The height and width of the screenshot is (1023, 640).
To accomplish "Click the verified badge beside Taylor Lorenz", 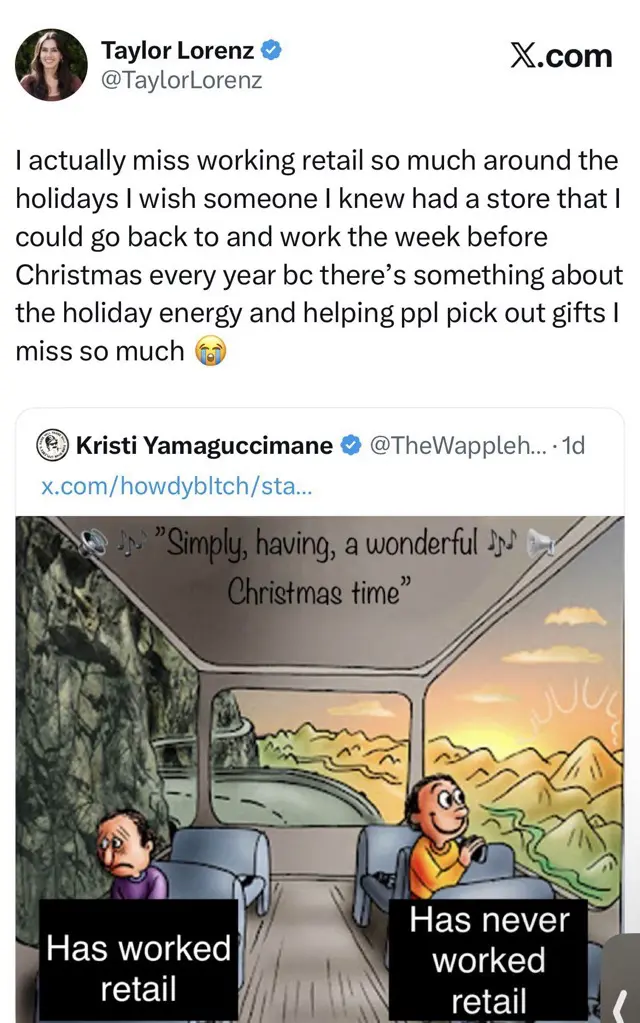I will tap(271, 50).
